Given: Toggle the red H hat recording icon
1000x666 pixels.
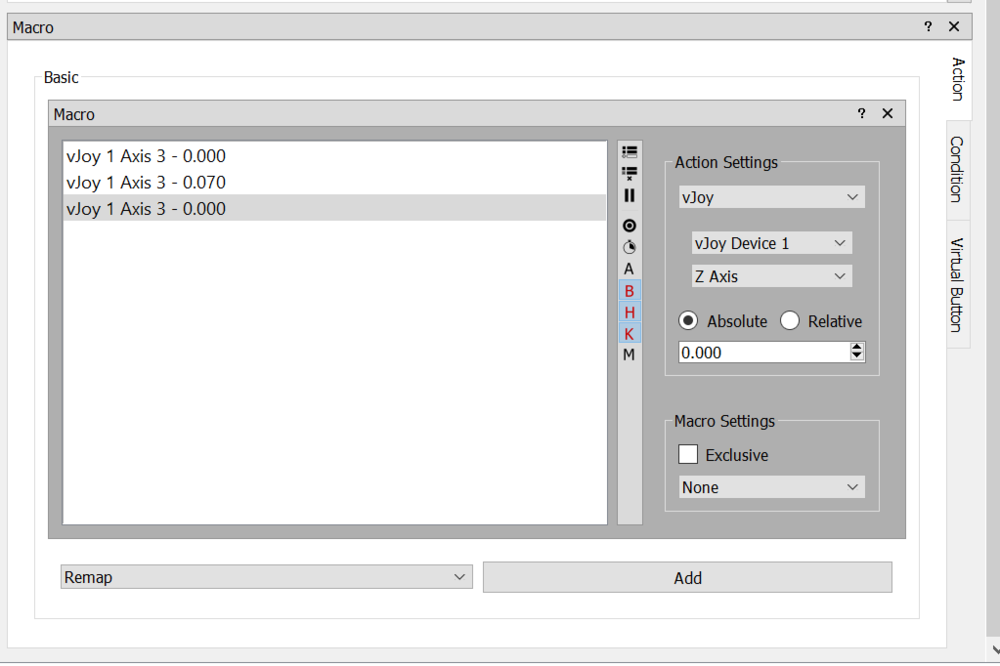Looking at the screenshot, I should (x=629, y=313).
